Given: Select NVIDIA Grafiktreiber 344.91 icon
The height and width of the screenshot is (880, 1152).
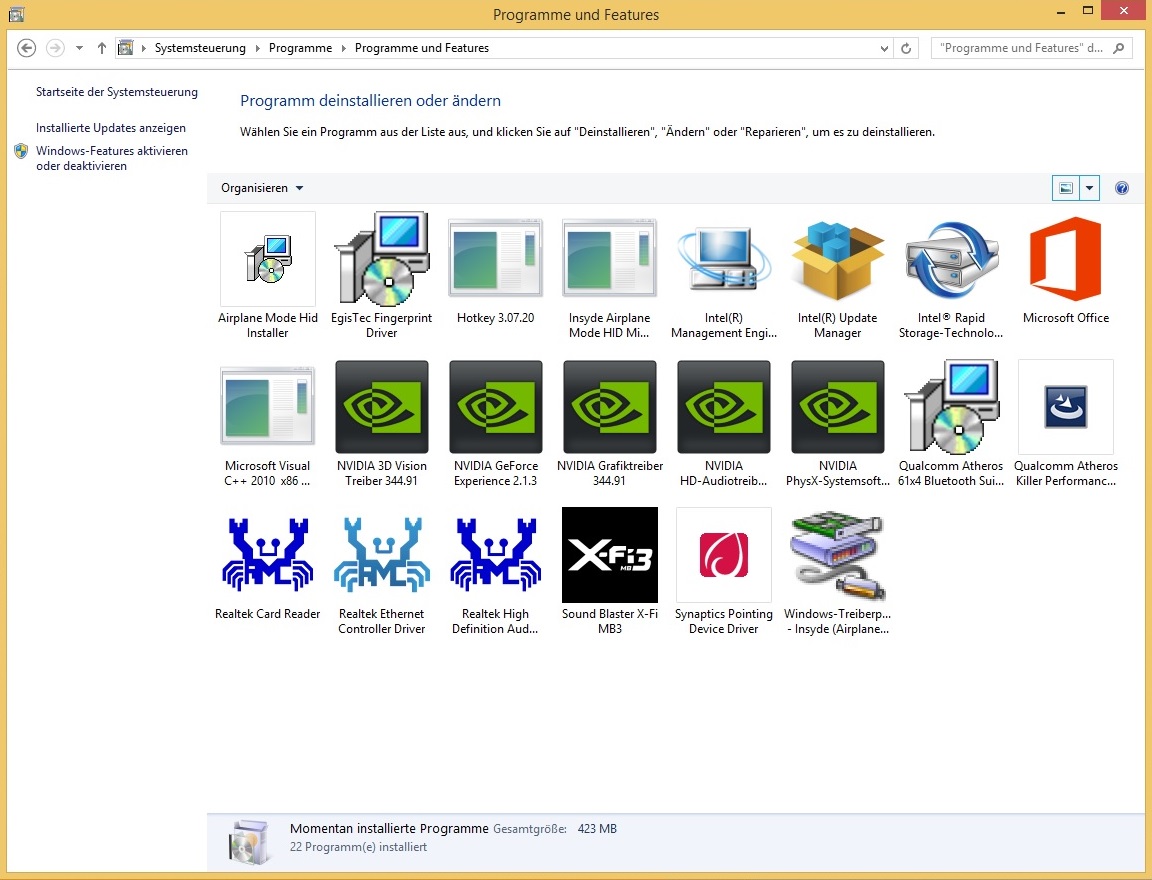Looking at the screenshot, I should point(609,406).
